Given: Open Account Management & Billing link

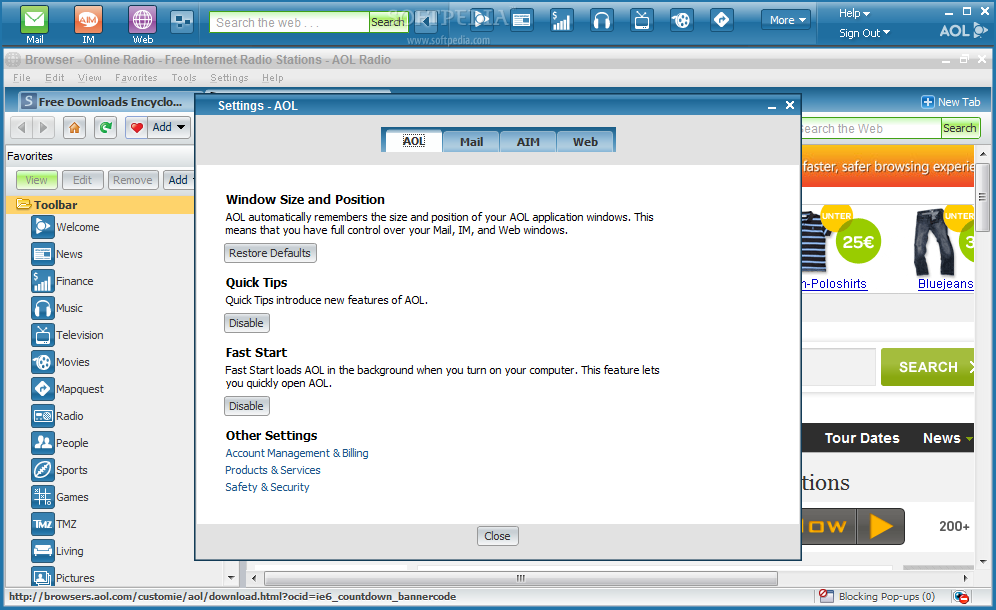Looking at the screenshot, I should 297,453.
